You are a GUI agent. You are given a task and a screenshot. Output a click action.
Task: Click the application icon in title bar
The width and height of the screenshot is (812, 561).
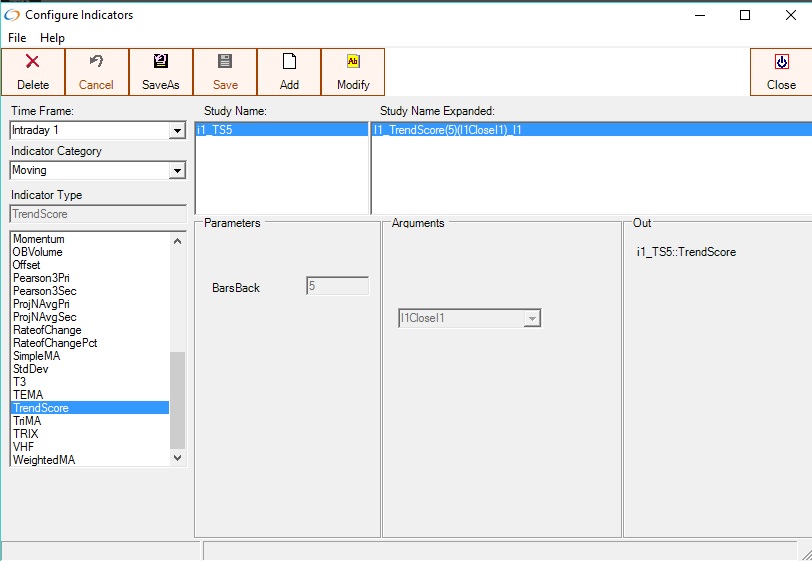point(12,15)
